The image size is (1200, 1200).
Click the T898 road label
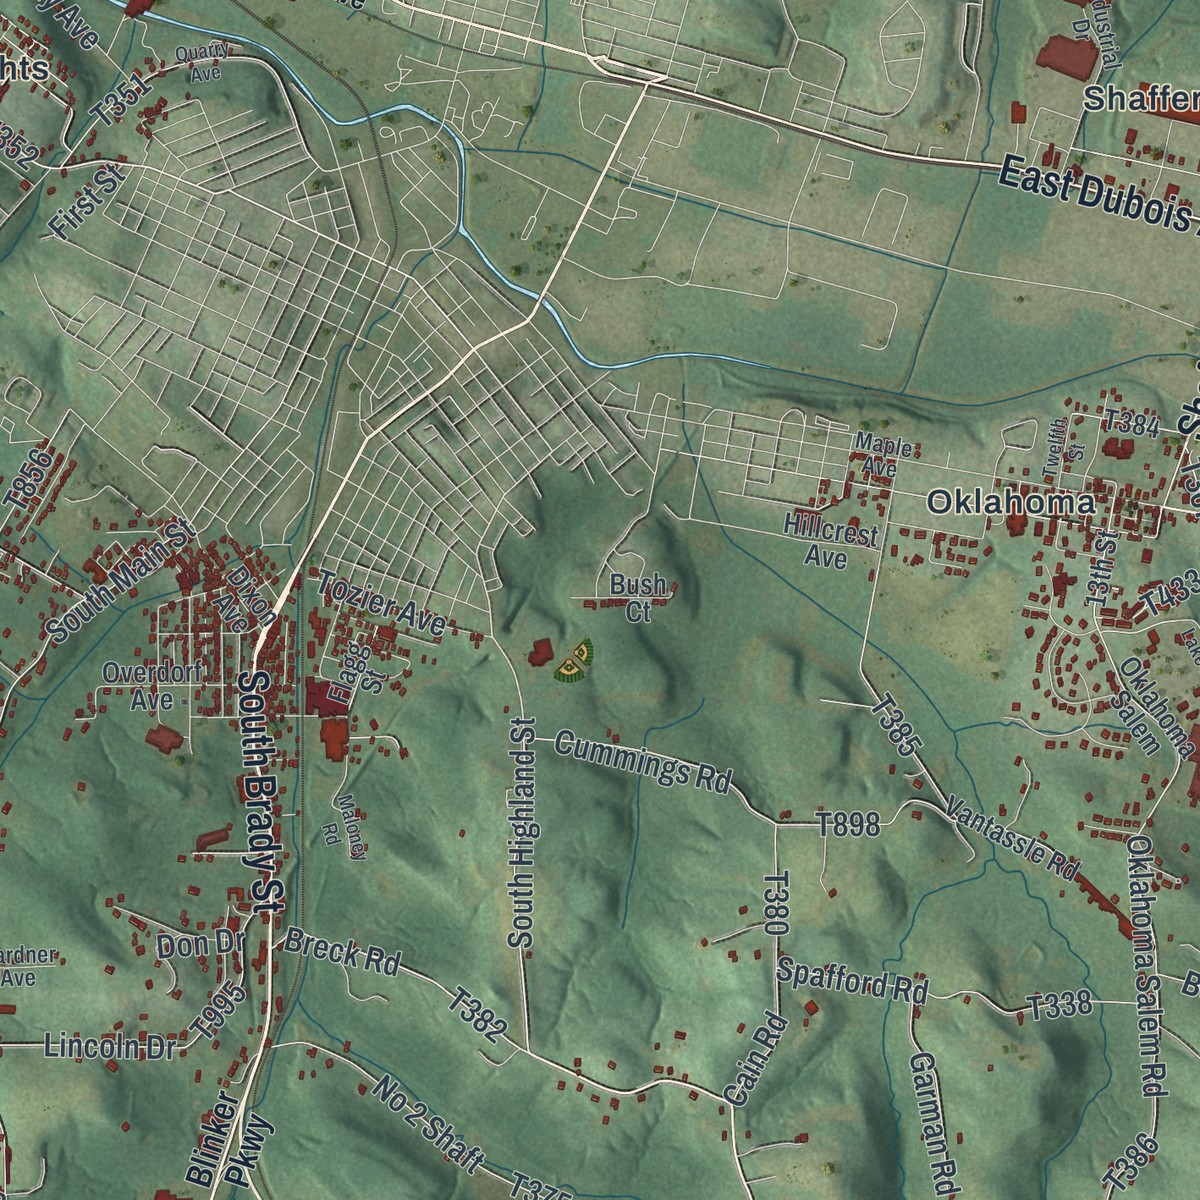[x=849, y=825]
